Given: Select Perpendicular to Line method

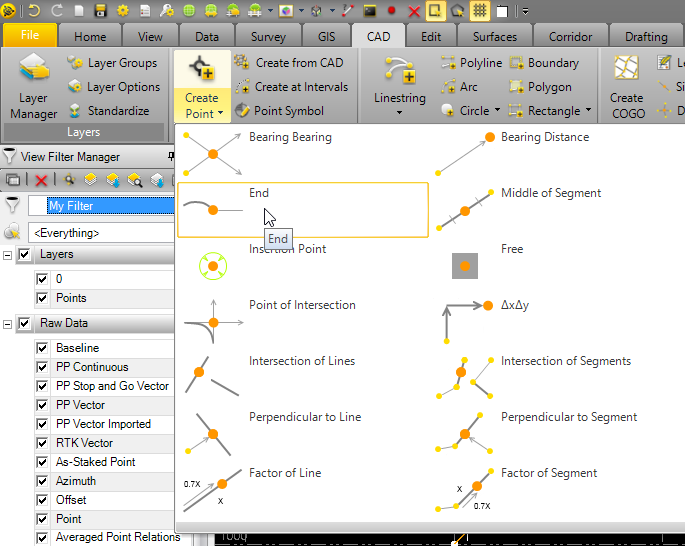Looking at the screenshot, I should 302,433.
